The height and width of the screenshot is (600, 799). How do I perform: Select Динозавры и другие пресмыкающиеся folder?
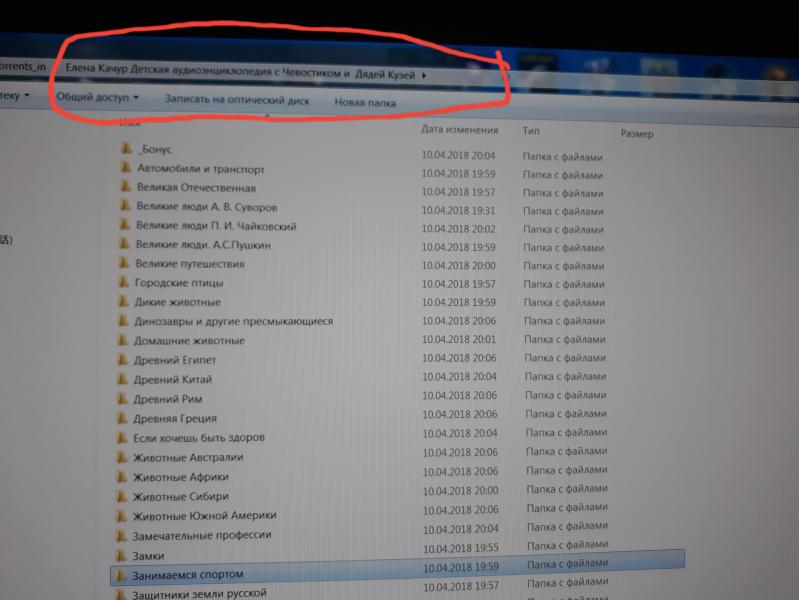click(233, 321)
